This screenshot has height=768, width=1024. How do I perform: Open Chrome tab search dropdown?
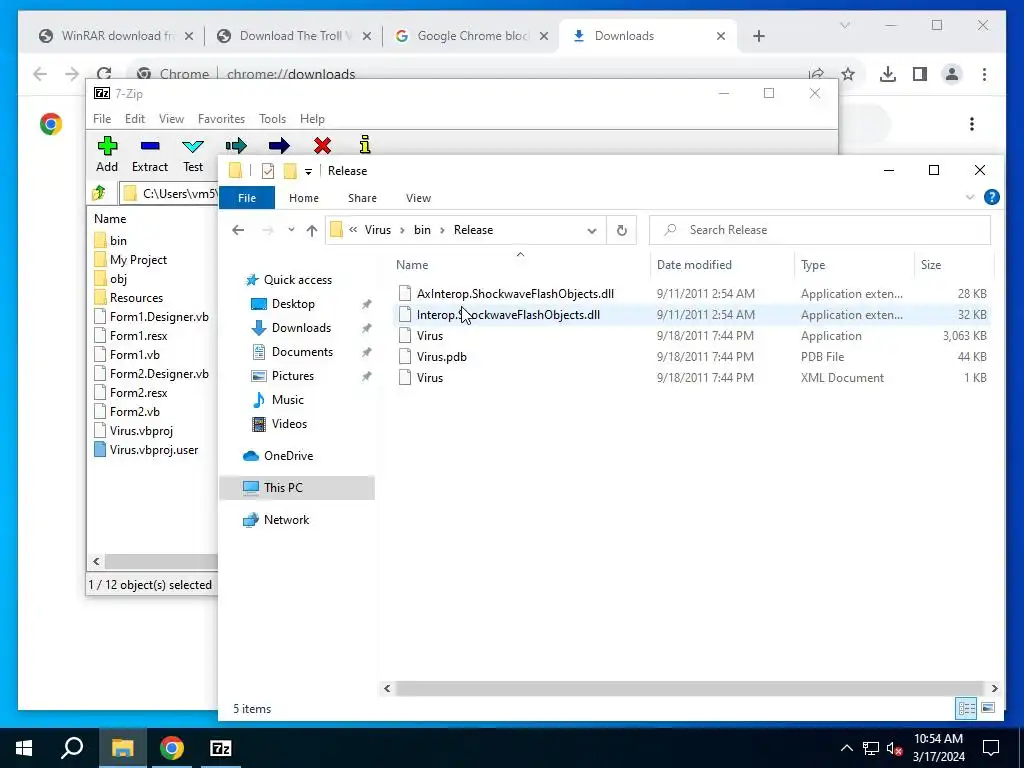[x=844, y=25]
